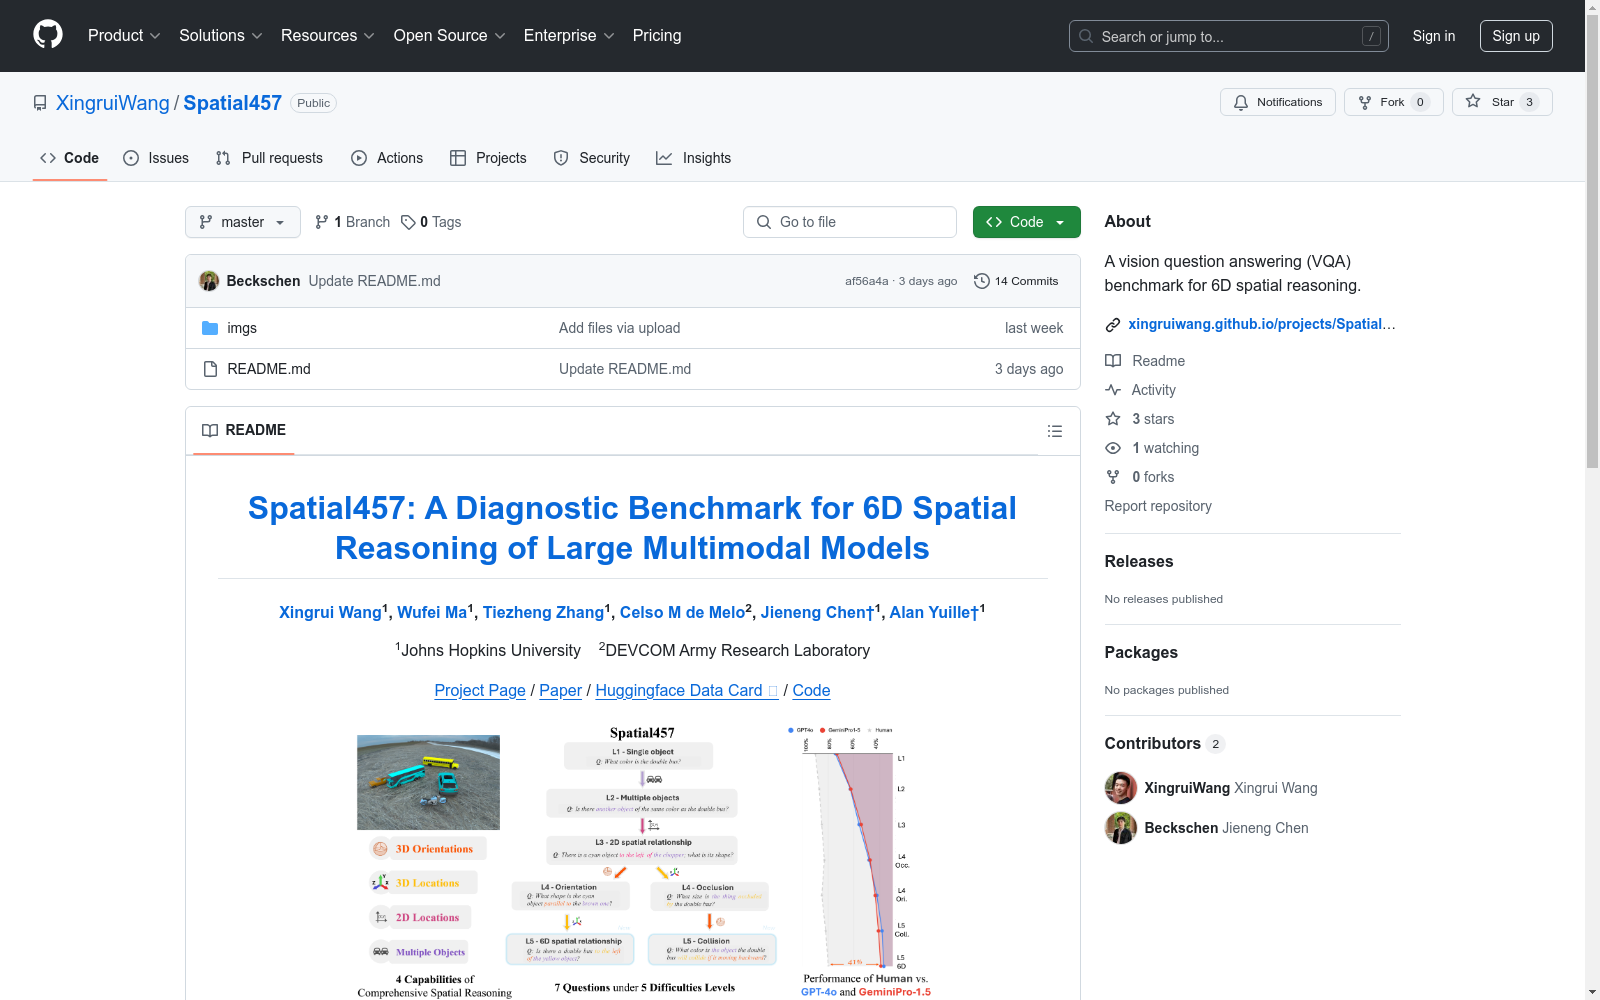Open the Enterprise dropdown
The image size is (1600, 1000).
tap(569, 36)
